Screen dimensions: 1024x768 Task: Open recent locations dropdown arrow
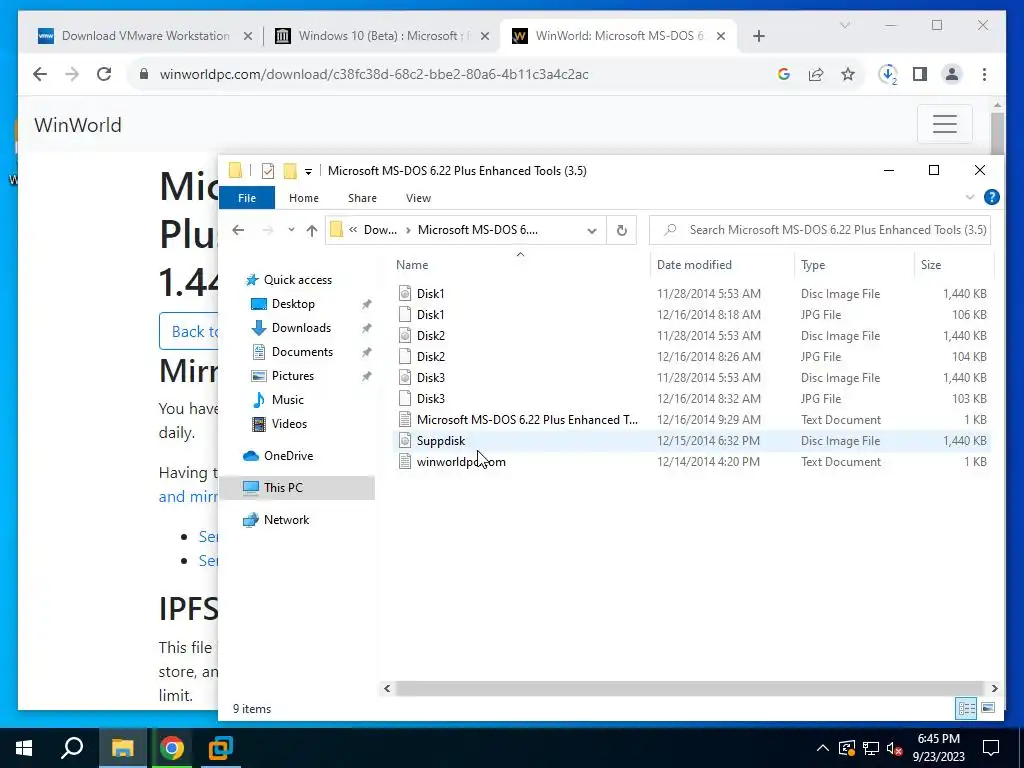click(291, 230)
